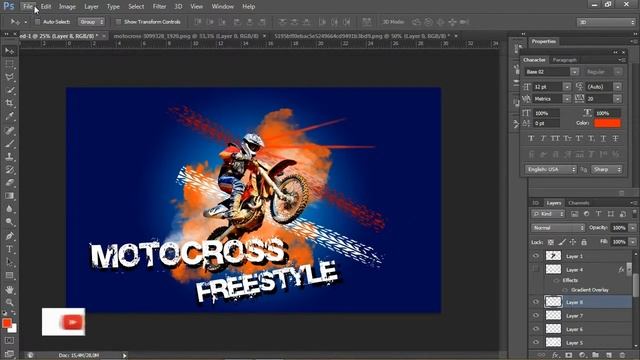The image size is (640, 360).
Task: Open the Edit menu
Action: [x=46, y=7]
